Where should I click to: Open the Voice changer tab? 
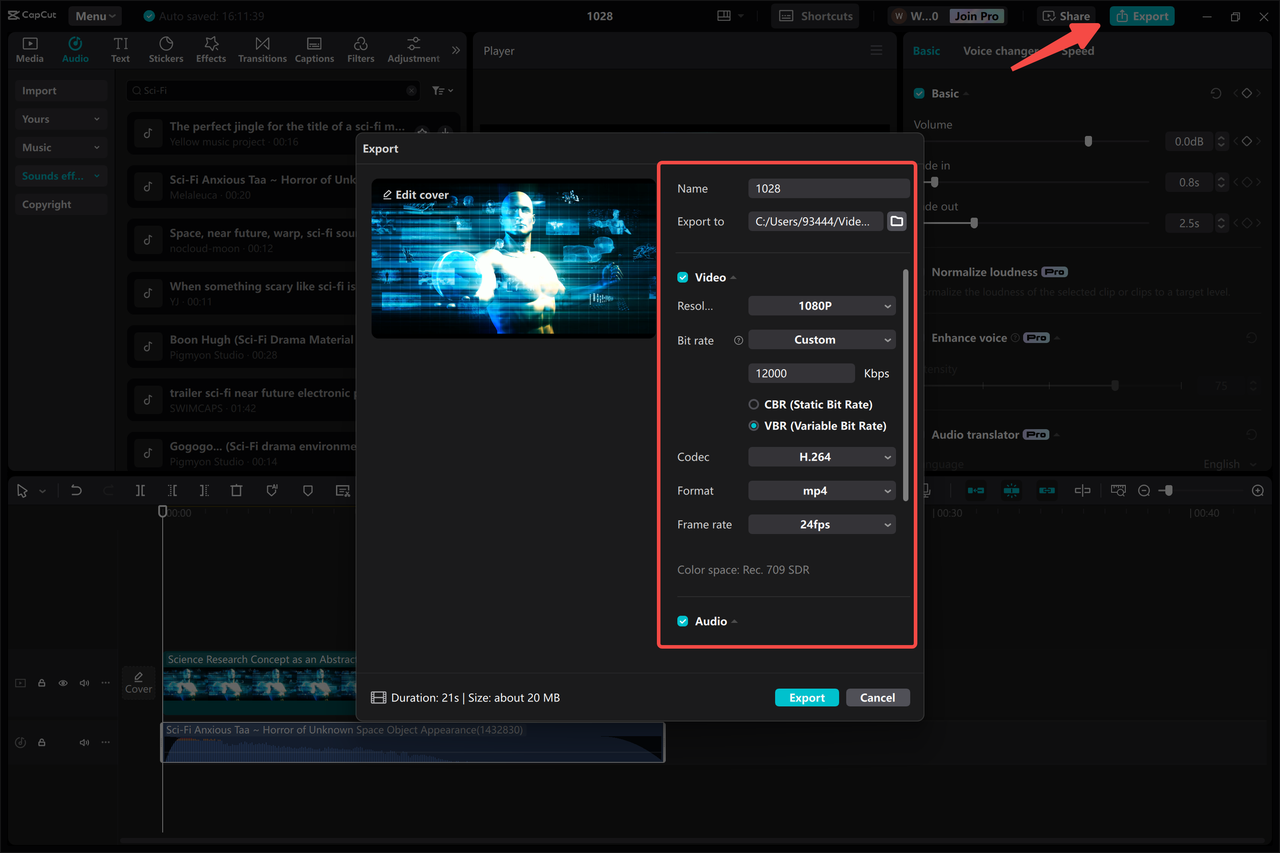(x=1000, y=51)
